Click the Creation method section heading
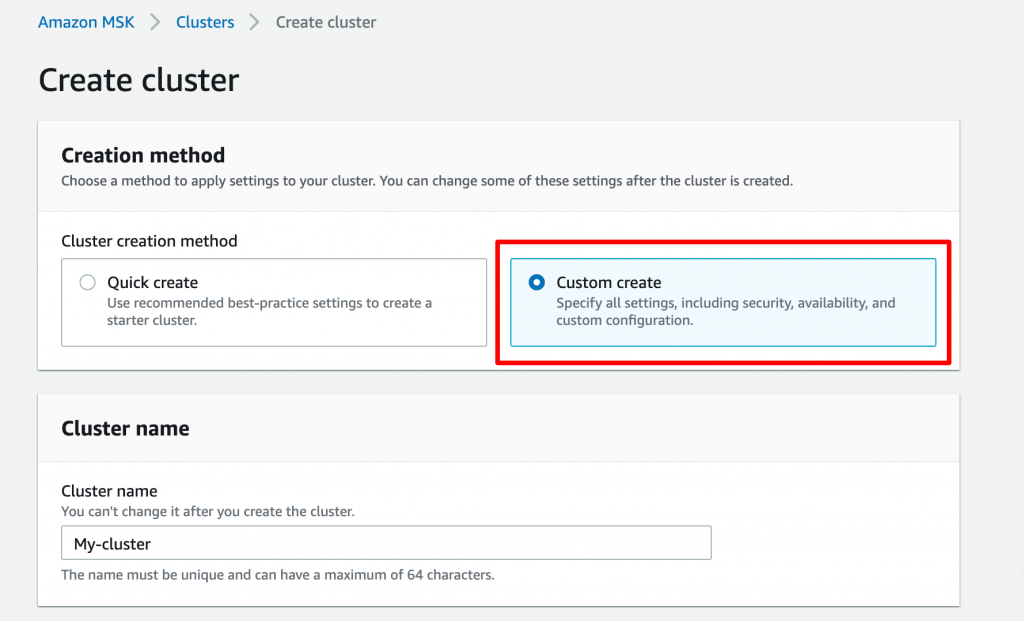Viewport: 1024px width, 621px height. [x=142, y=155]
